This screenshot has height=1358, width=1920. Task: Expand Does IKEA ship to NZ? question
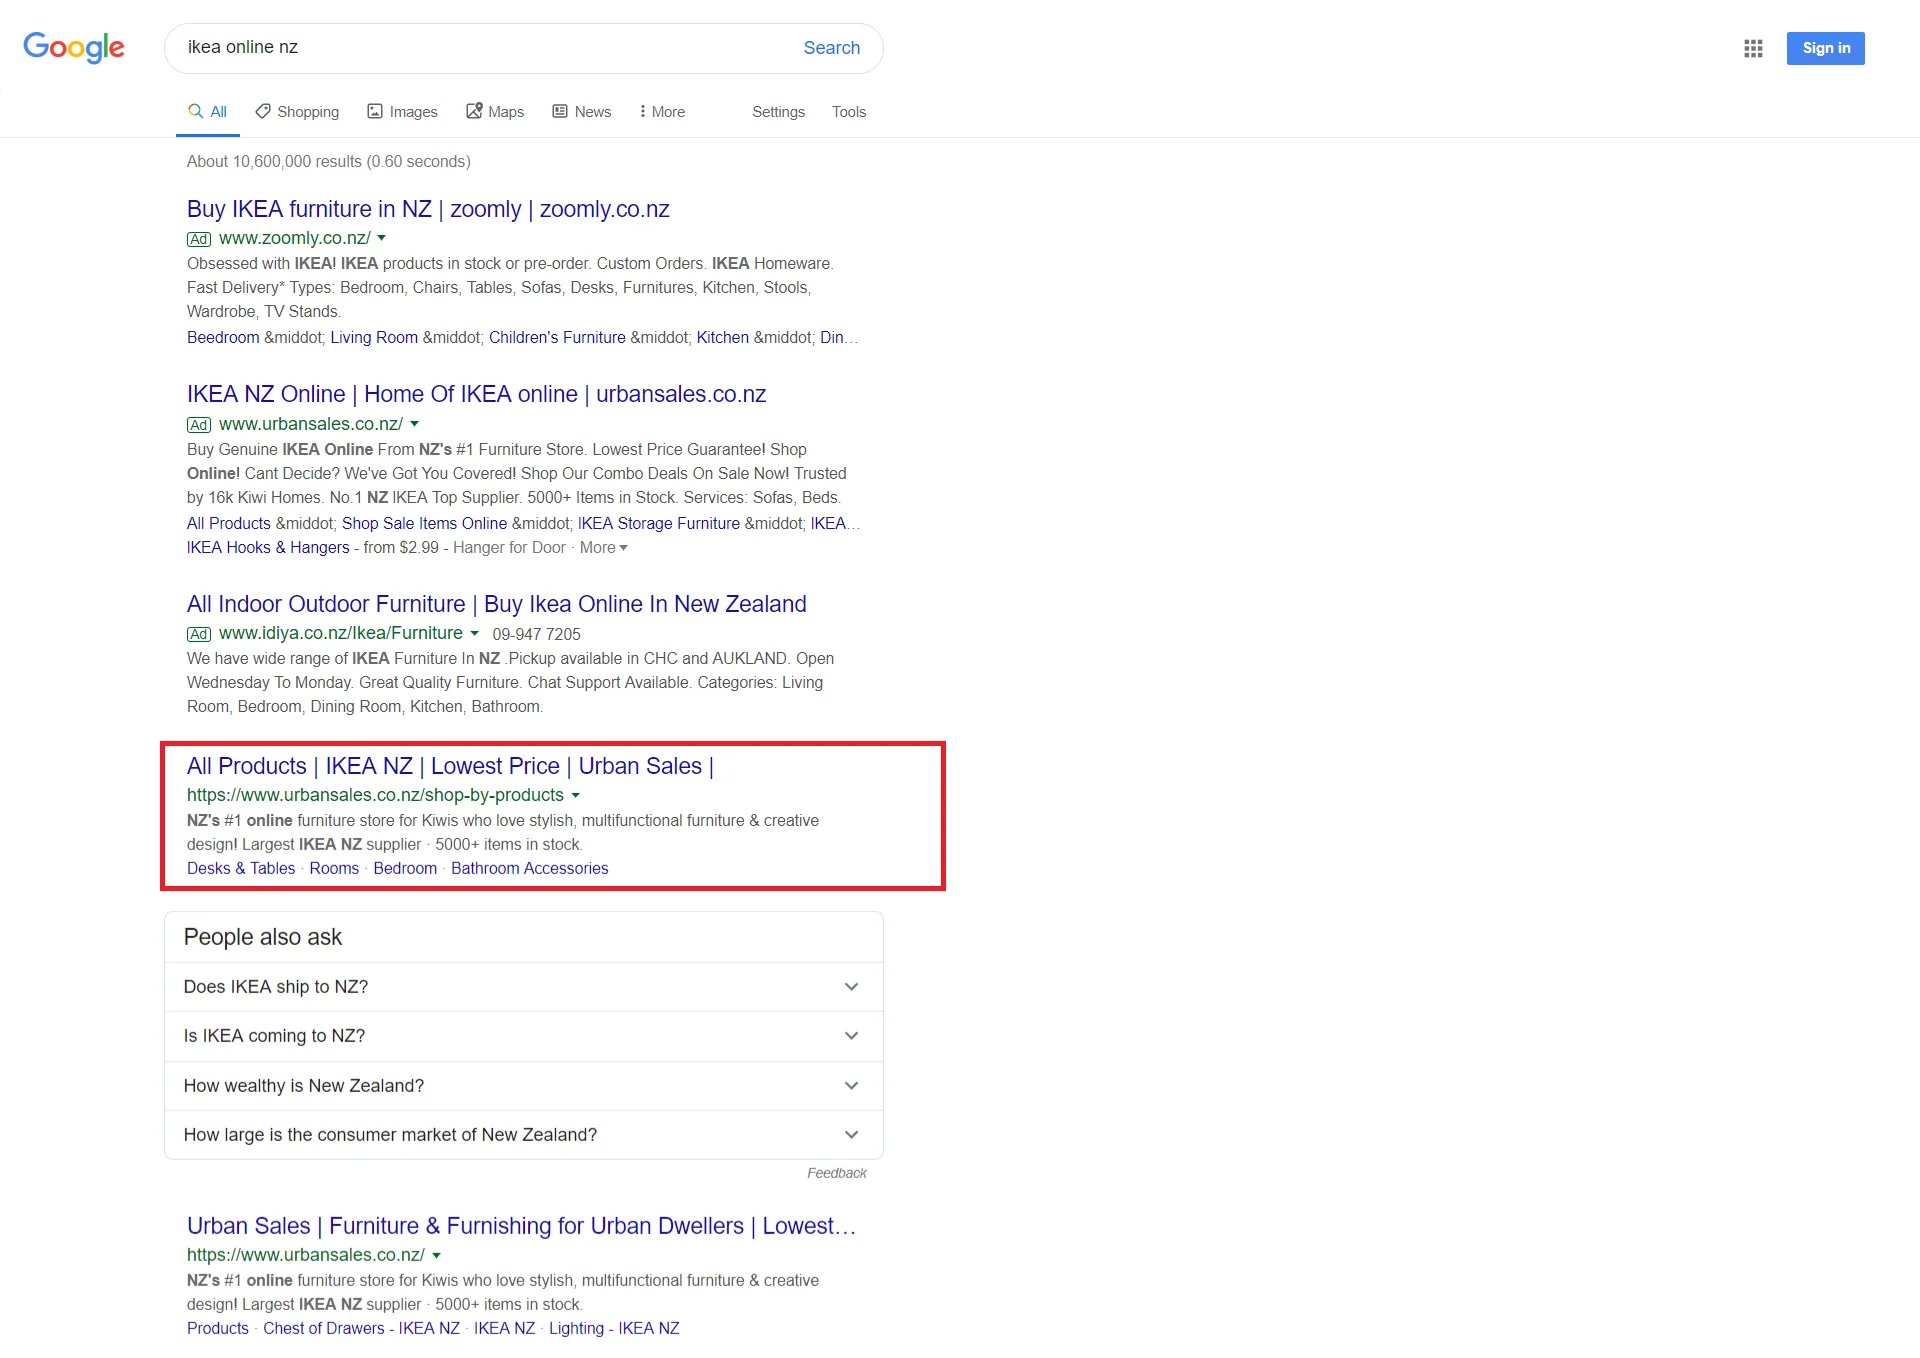click(523, 987)
